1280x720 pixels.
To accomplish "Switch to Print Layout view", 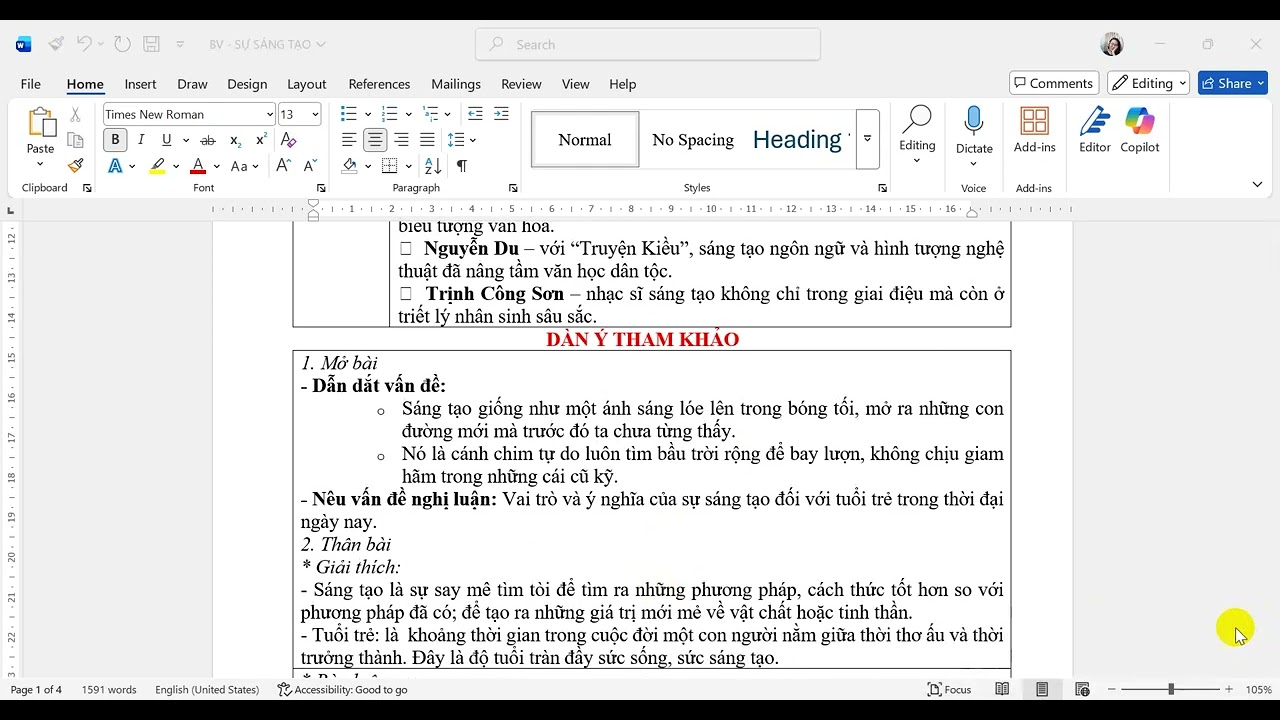I will [1042, 689].
